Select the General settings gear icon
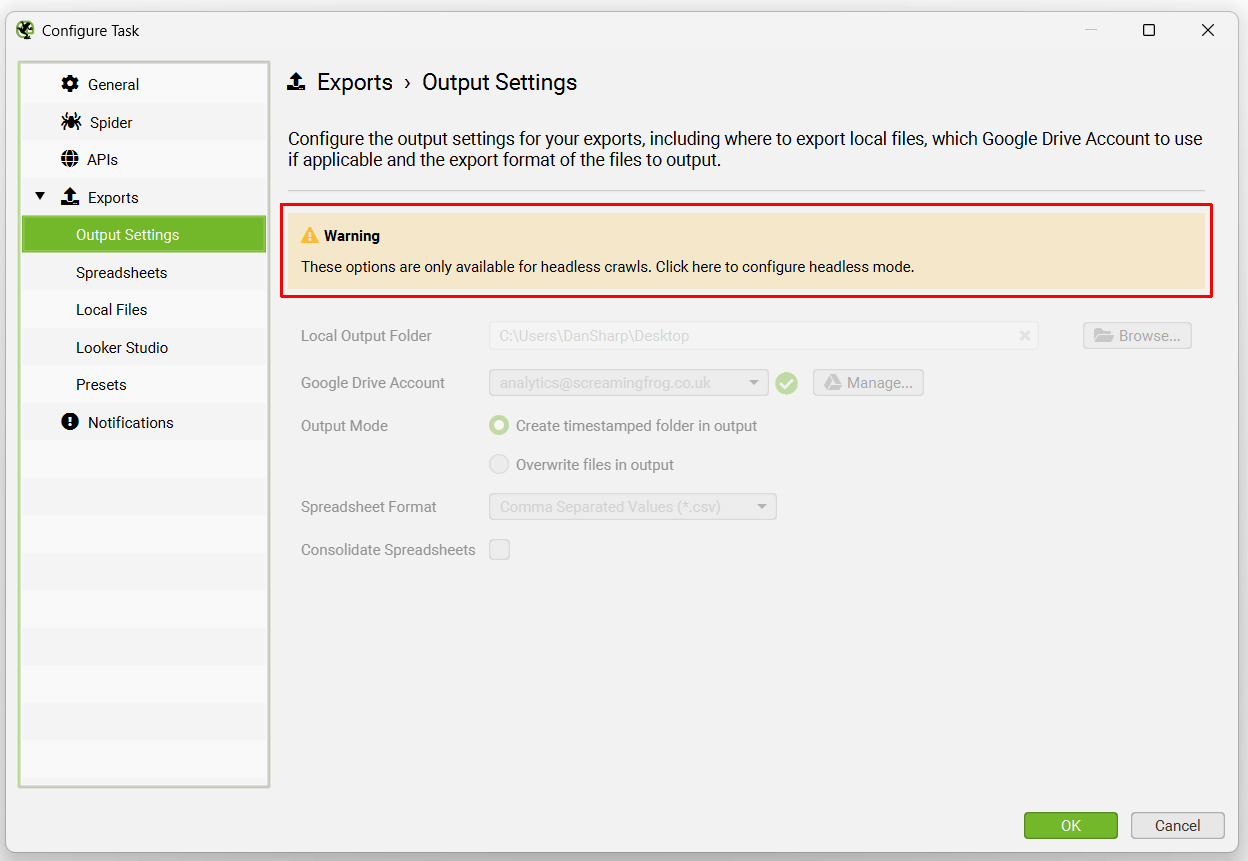The image size is (1248, 861). (x=69, y=84)
